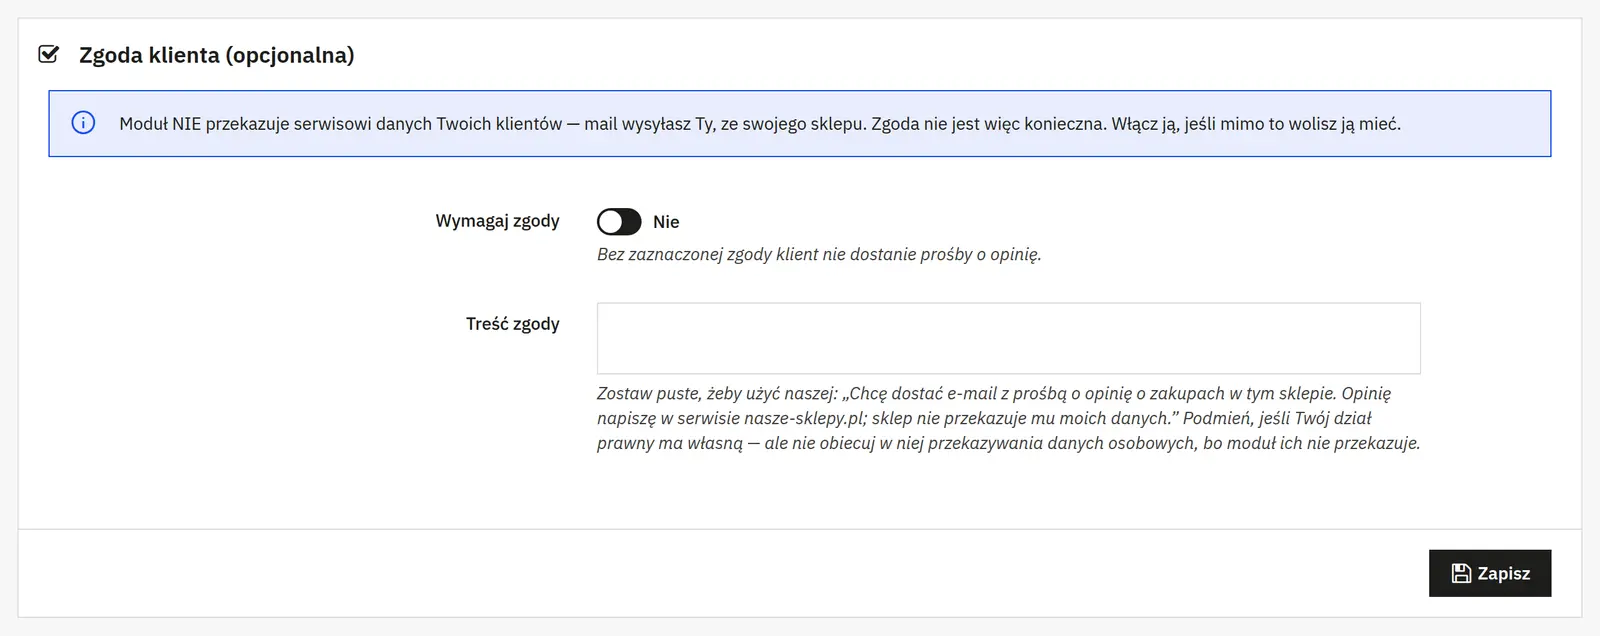Click the Zgoda klienta (opcjonalna) panel heading

point(216,55)
